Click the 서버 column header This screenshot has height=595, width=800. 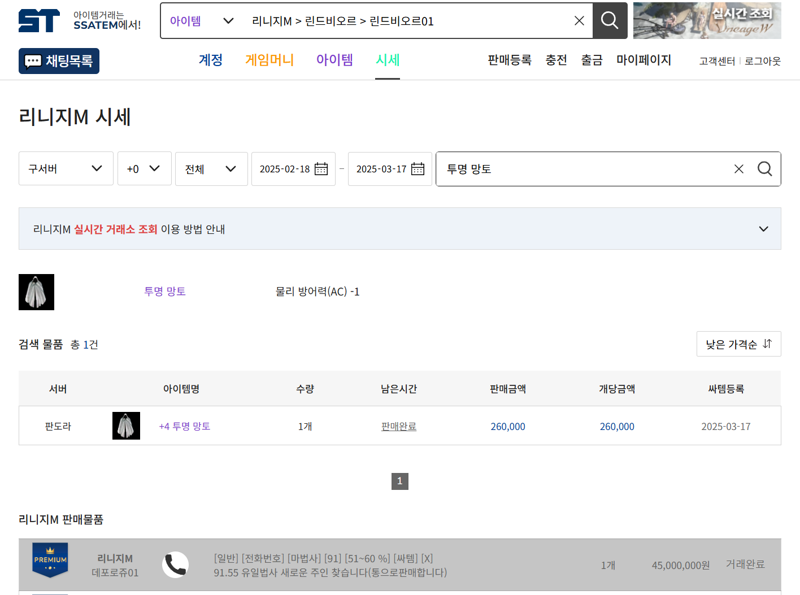(x=58, y=389)
